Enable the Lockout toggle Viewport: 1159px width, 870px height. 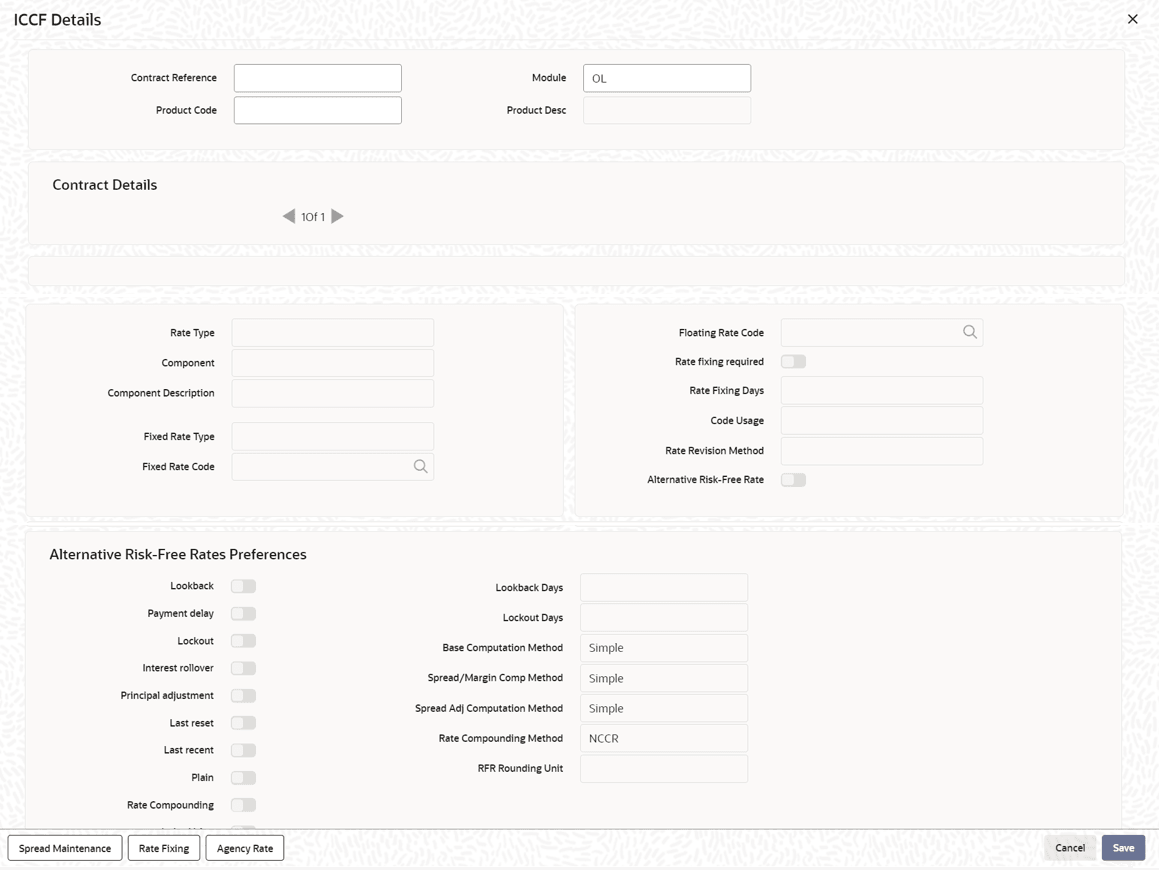click(243, 641)
